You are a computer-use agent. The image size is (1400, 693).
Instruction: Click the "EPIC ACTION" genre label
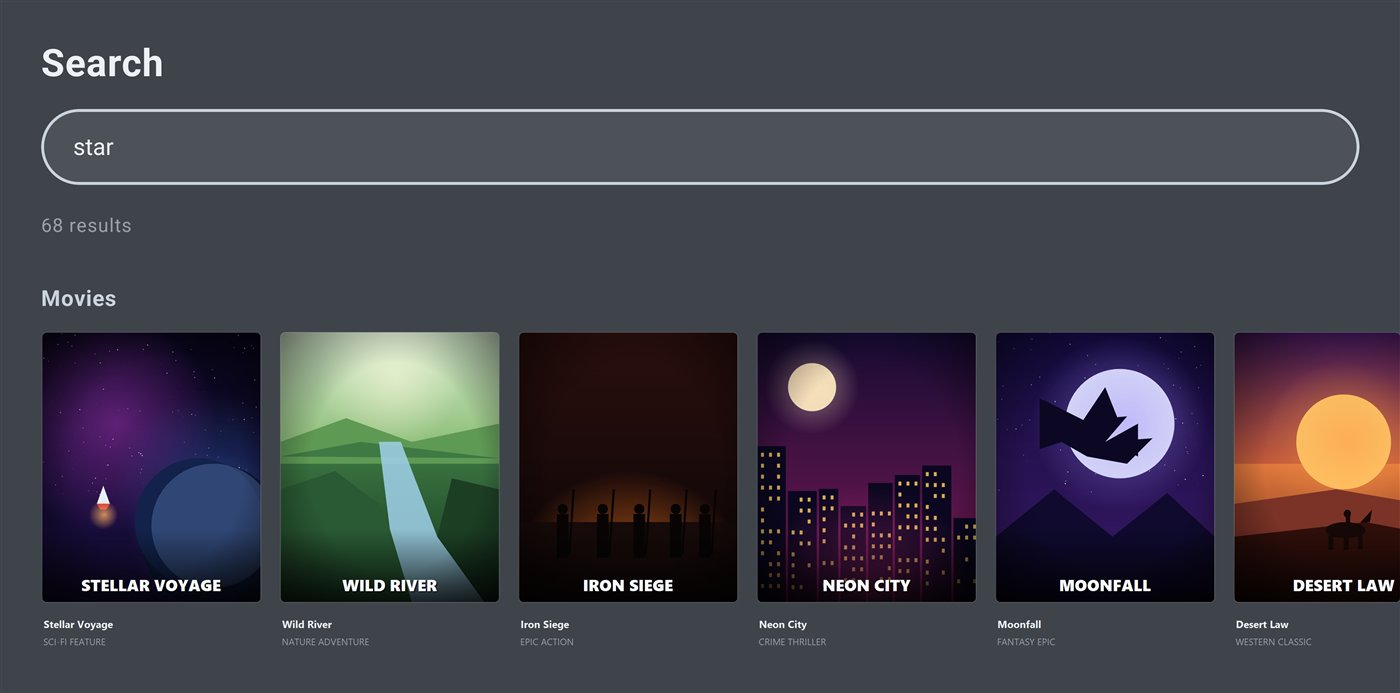pyautogui.click(x=547, y=642)
